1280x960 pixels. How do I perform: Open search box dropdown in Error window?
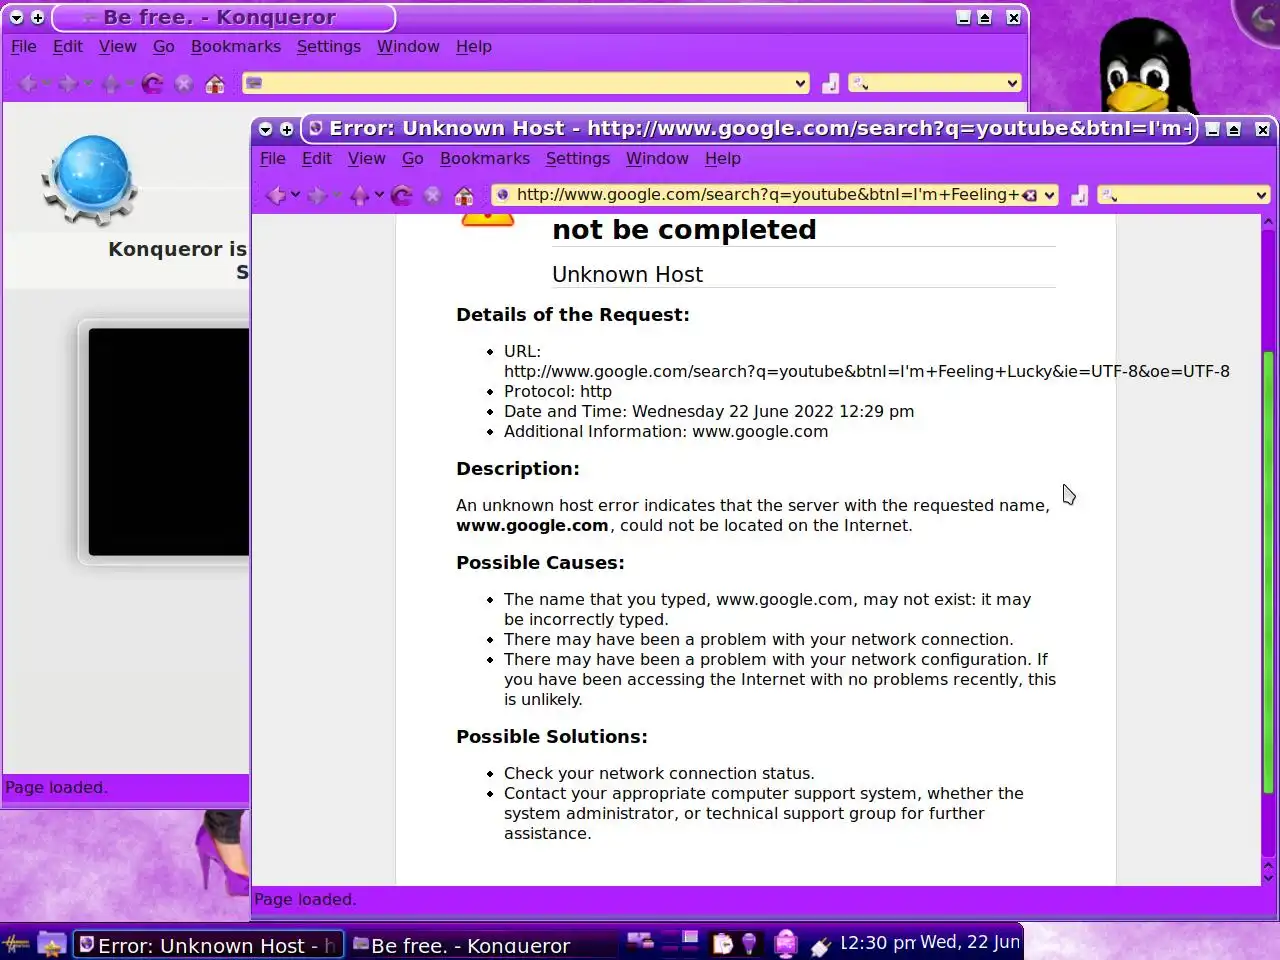click(1261, 195)
